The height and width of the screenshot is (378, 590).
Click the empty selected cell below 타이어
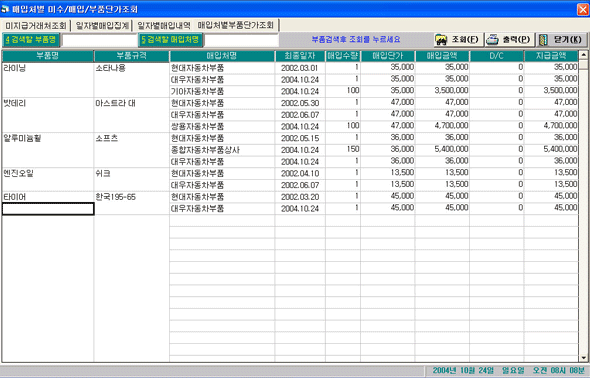click(x=48, y=209)
